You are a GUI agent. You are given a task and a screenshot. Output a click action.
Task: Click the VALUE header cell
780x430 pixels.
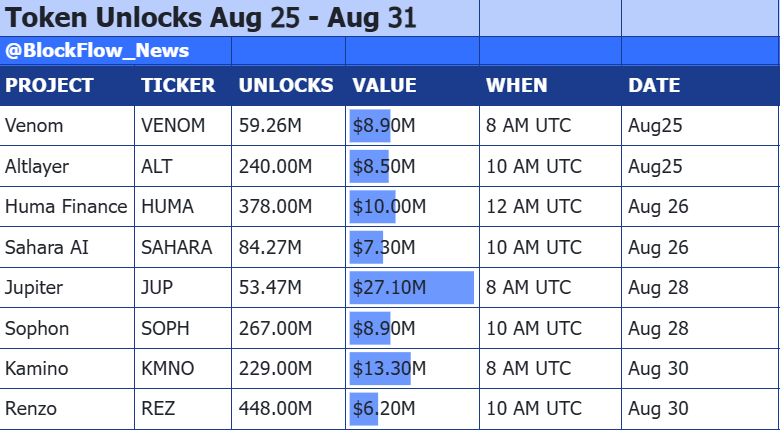click(x=412, y=86)
